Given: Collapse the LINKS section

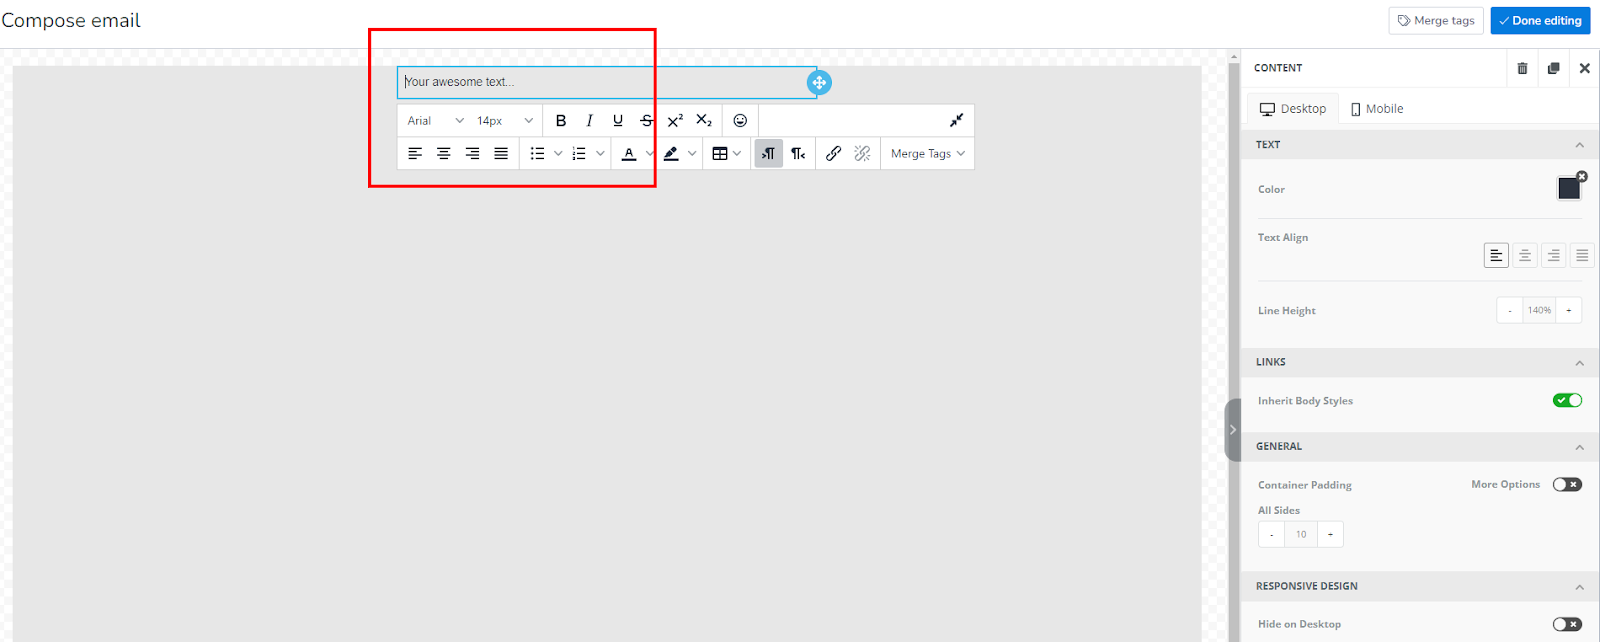Looking at the screenshot, I should pyautogui.click(x=1580, y=363).
